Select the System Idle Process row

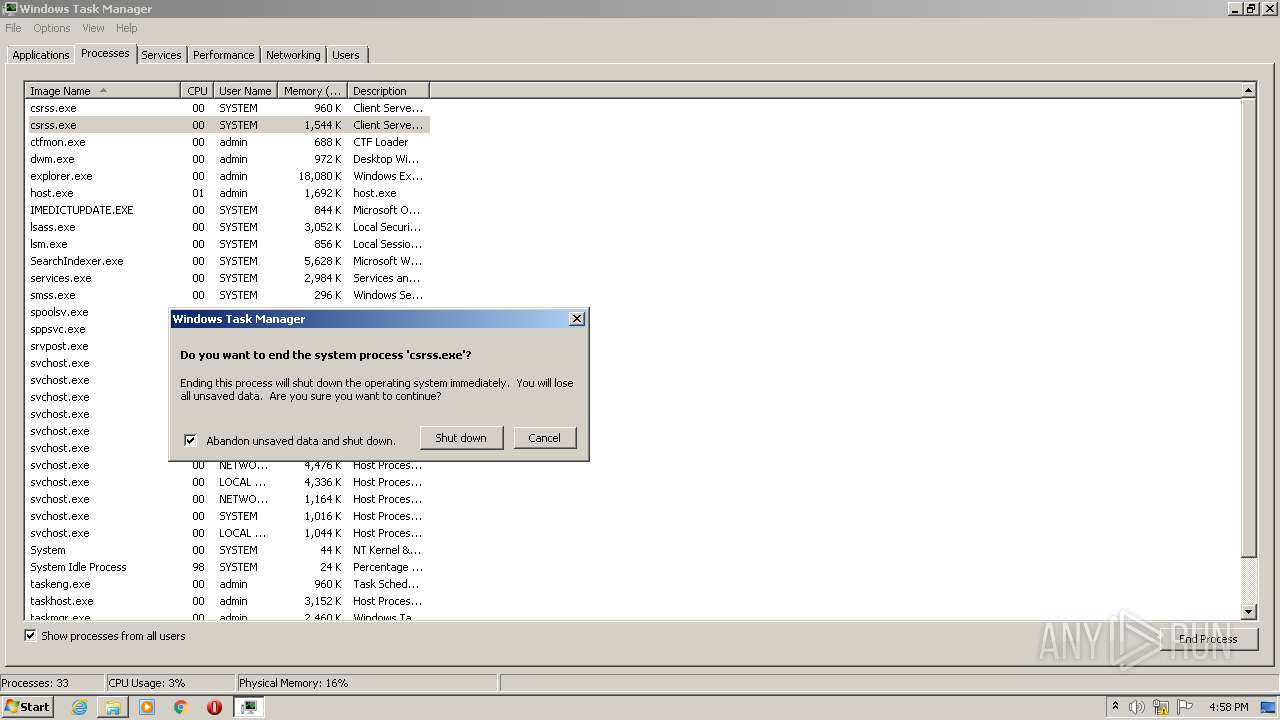(x=228, y=567)
